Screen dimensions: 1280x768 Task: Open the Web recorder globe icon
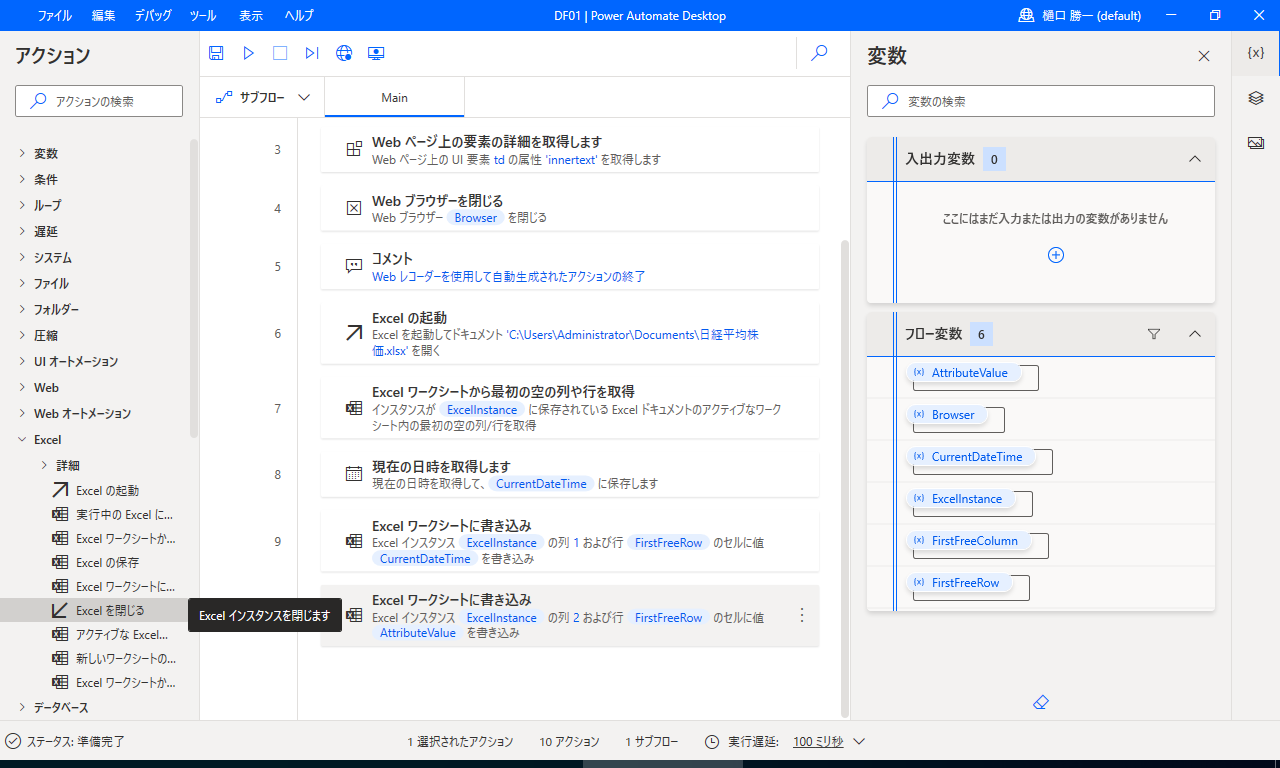(344, 53)
